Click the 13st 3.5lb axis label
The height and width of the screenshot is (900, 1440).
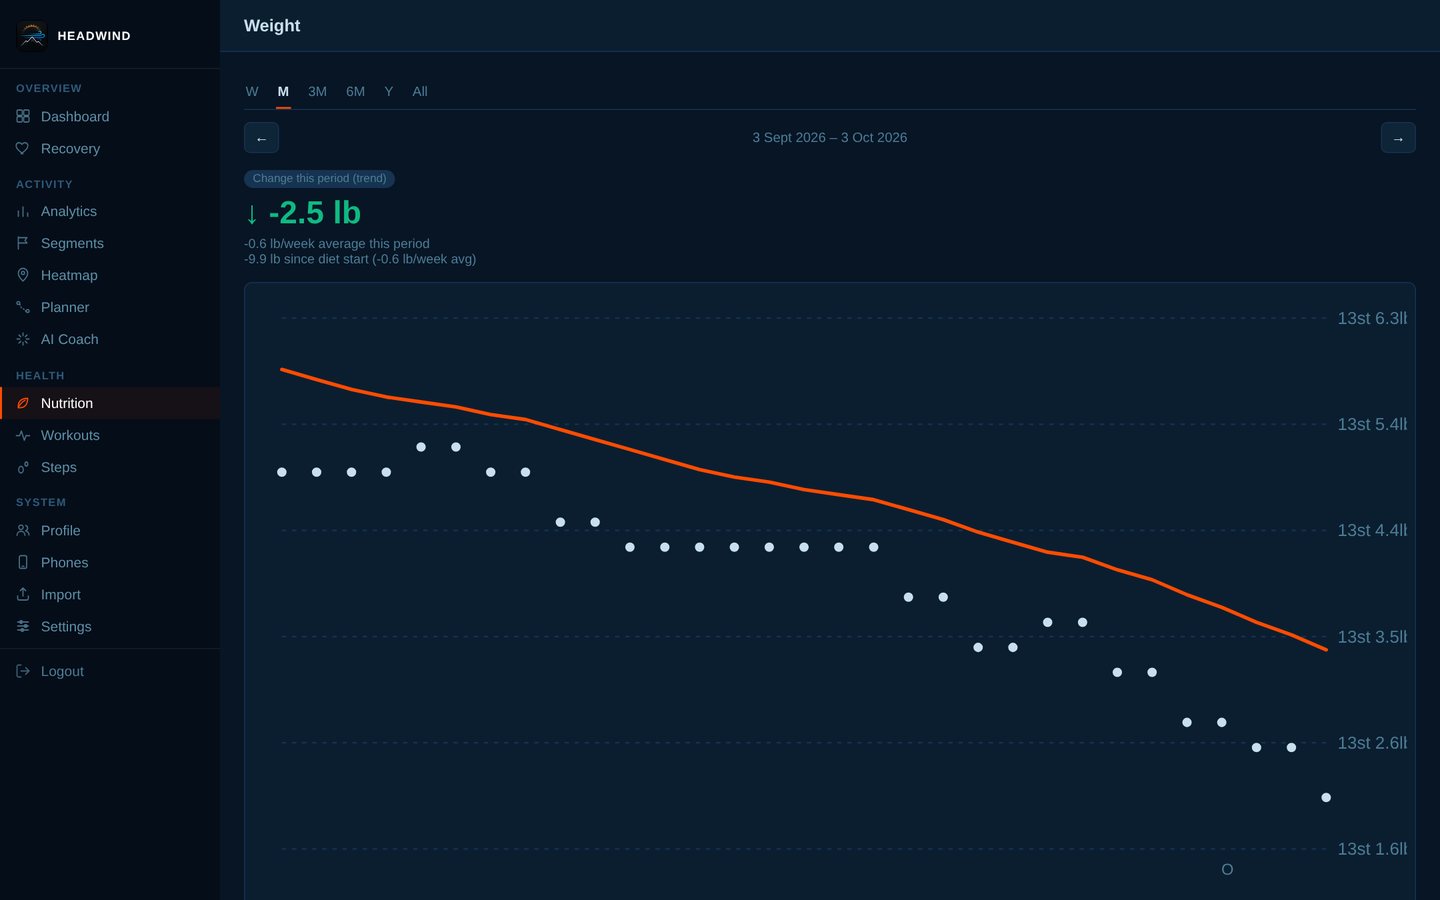click(x=1372, y=637)
